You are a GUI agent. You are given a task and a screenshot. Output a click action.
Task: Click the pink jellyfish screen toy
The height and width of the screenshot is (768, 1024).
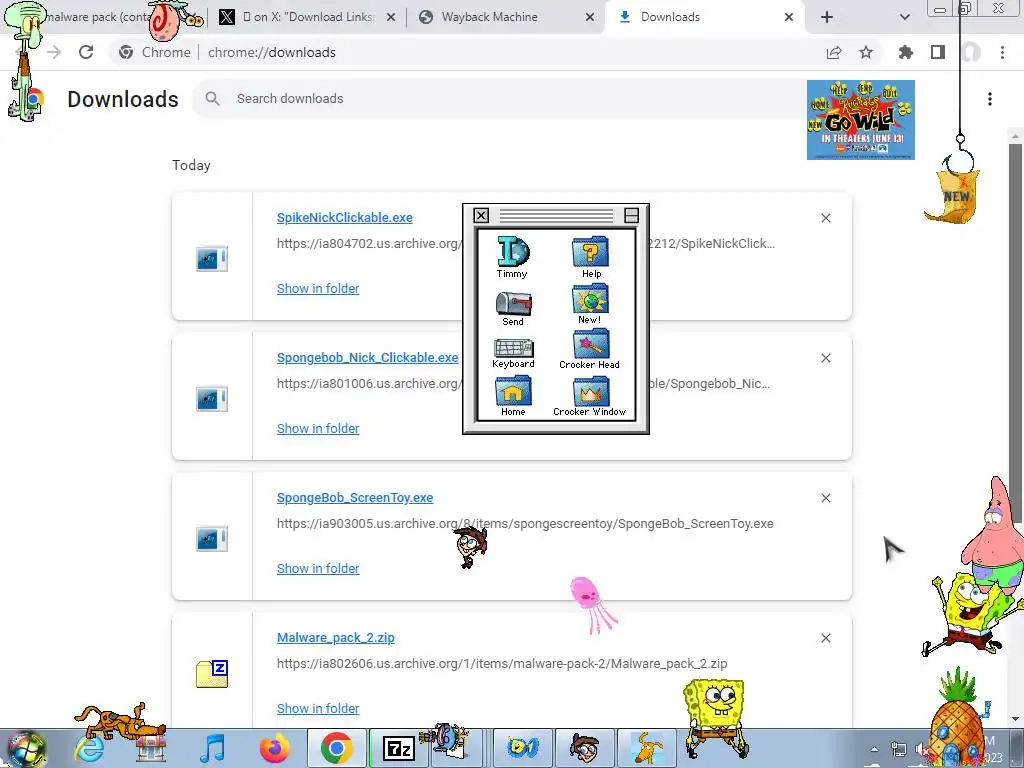592,605
